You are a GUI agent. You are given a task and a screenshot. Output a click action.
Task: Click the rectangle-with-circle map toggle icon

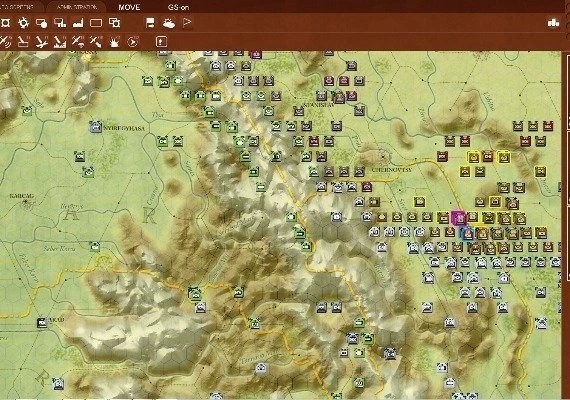pos(41,23)
